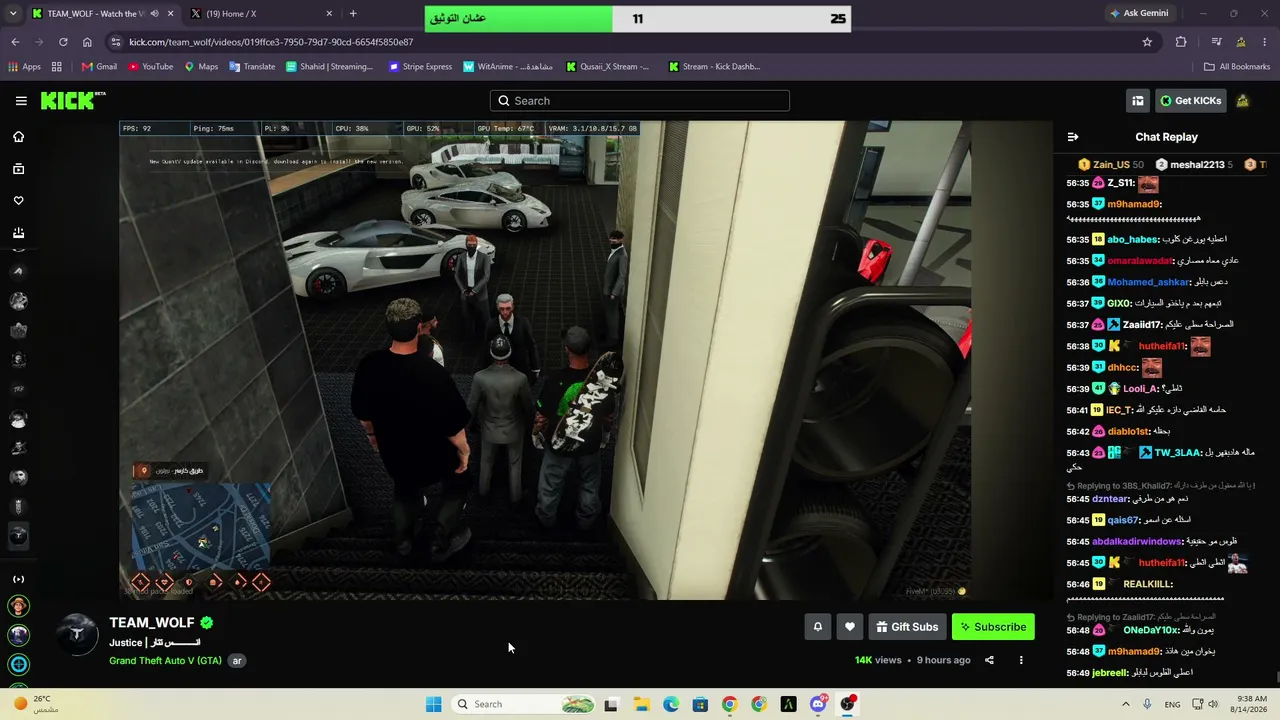
Task: Open the icon left of Get KICKs
Action: coord(1138,101)
